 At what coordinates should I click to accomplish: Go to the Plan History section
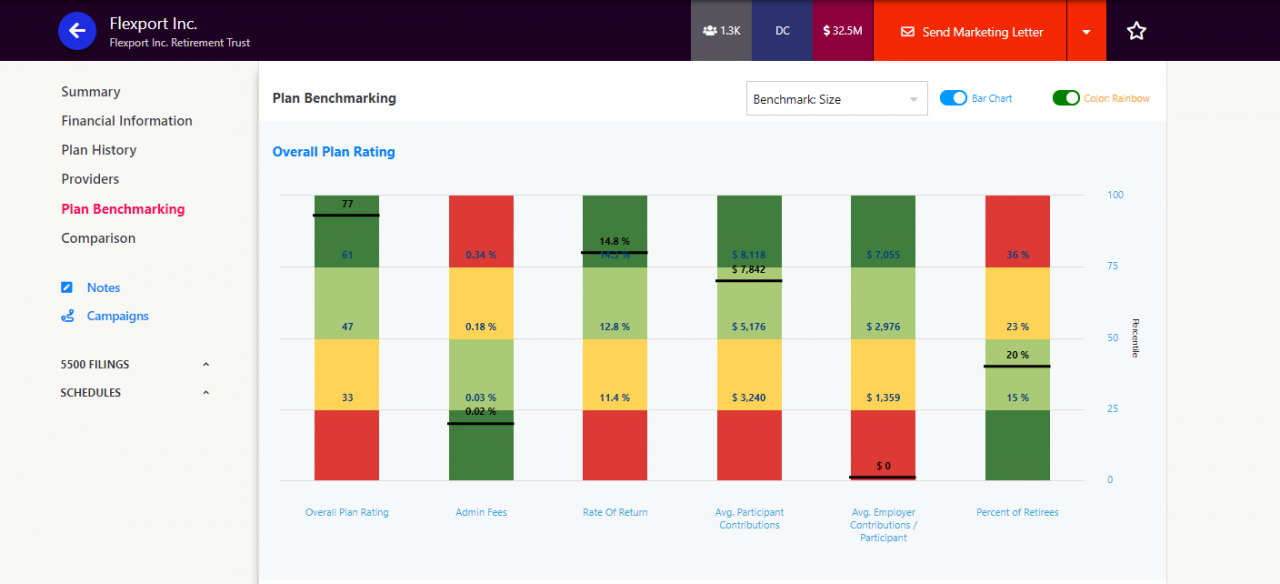(x=98, y=150)
